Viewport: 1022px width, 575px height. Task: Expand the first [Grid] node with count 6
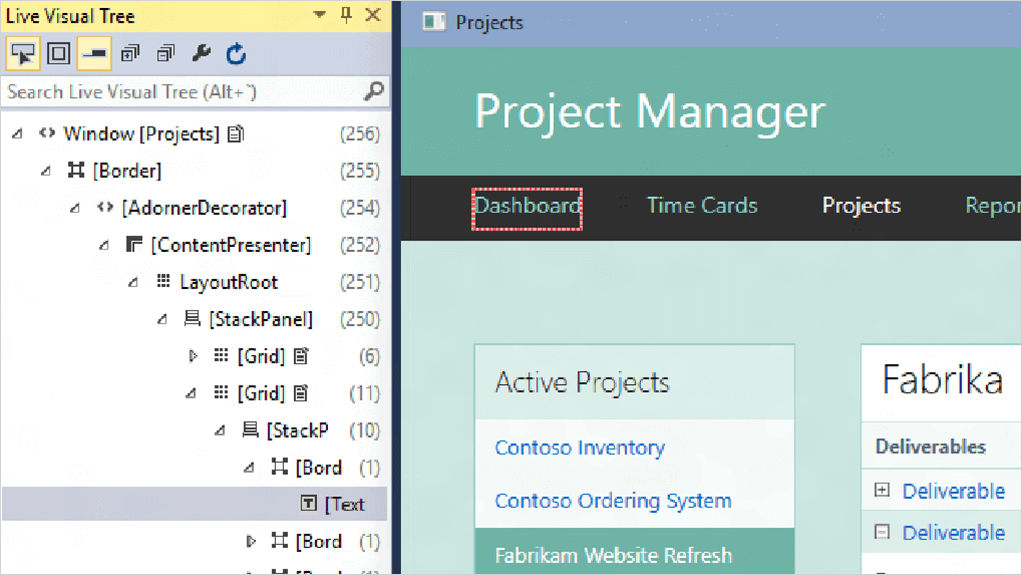click(193, 357)
